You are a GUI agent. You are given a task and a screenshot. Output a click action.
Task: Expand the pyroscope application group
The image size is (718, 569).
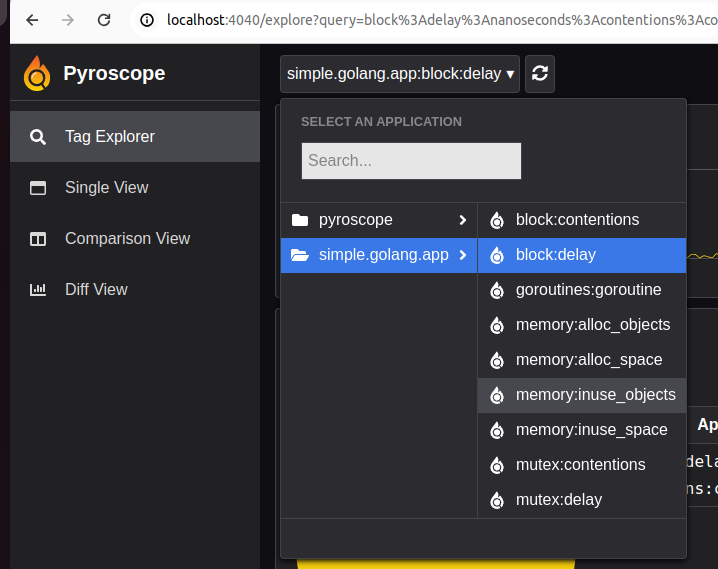[x=378, y=220]
